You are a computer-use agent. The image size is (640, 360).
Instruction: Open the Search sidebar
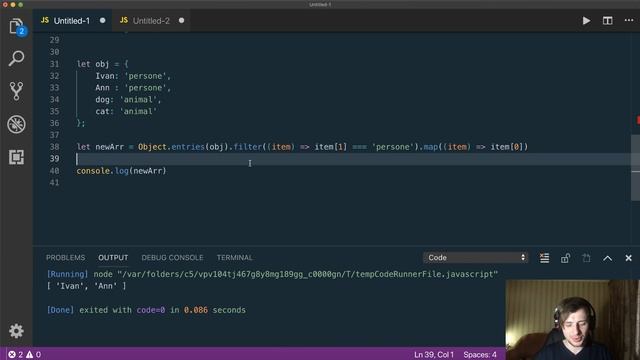[16, 58]
